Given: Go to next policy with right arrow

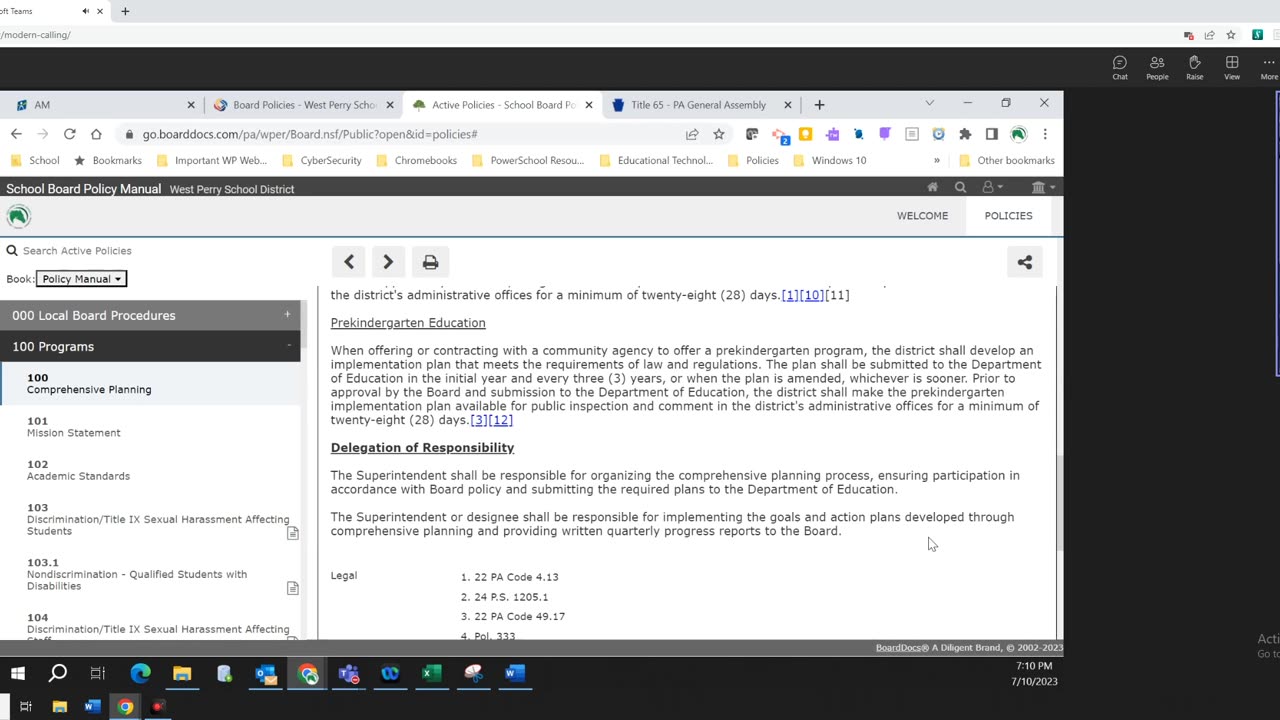Looking at the screenshot, I should [x=388, y=262].
